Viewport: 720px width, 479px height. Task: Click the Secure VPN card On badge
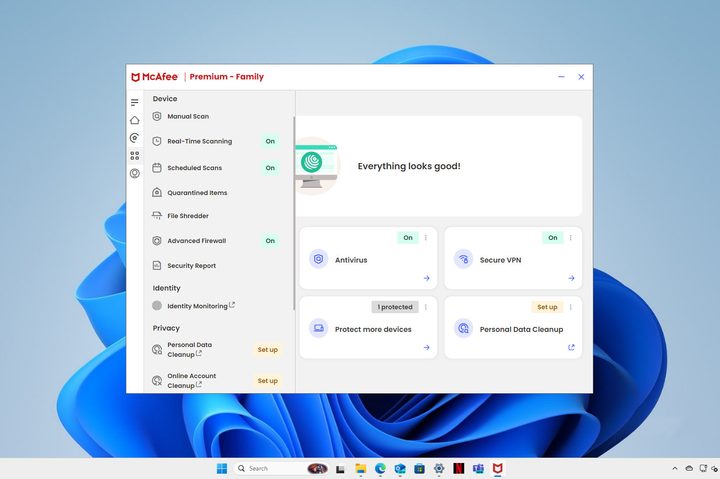coord(552,237)
